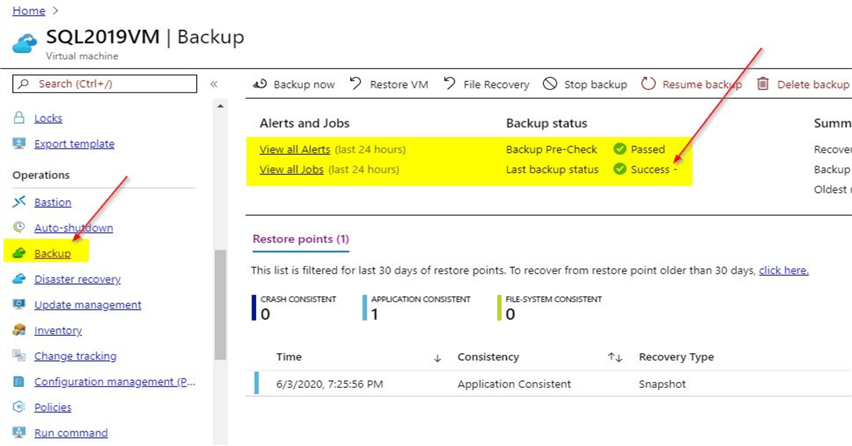The height and width of the screenshot is (446, 852).
Task: Click the Snapshot recovery type cell
Action: click(x=662, y=384)
